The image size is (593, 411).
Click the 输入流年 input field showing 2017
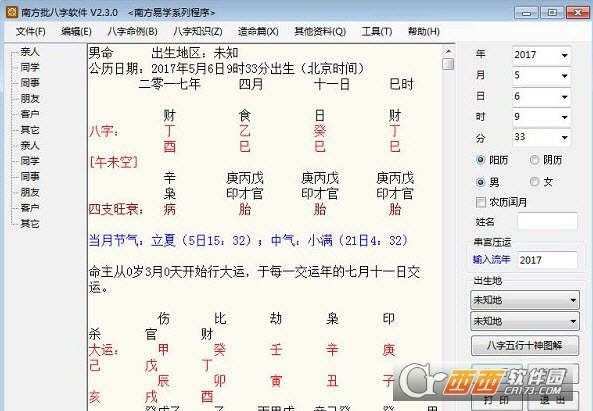click(547, 260)
